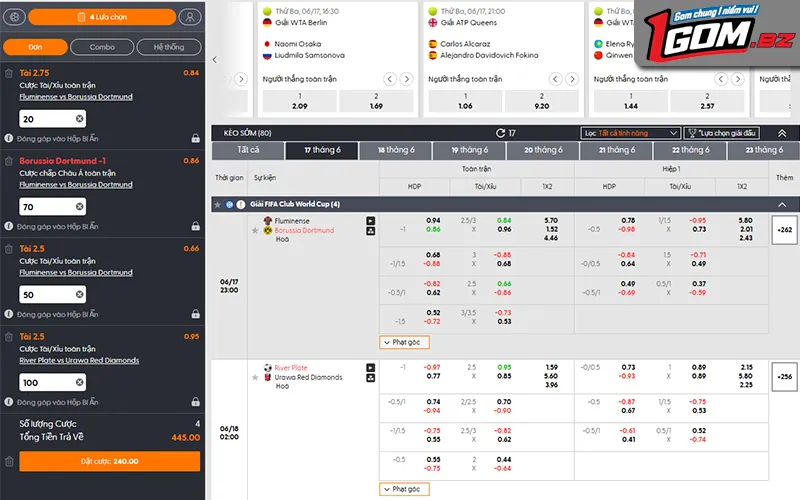
Task: Open Fluminense vs Borussia Dortmund link under Tài 2.75
Action: point(76,97)
